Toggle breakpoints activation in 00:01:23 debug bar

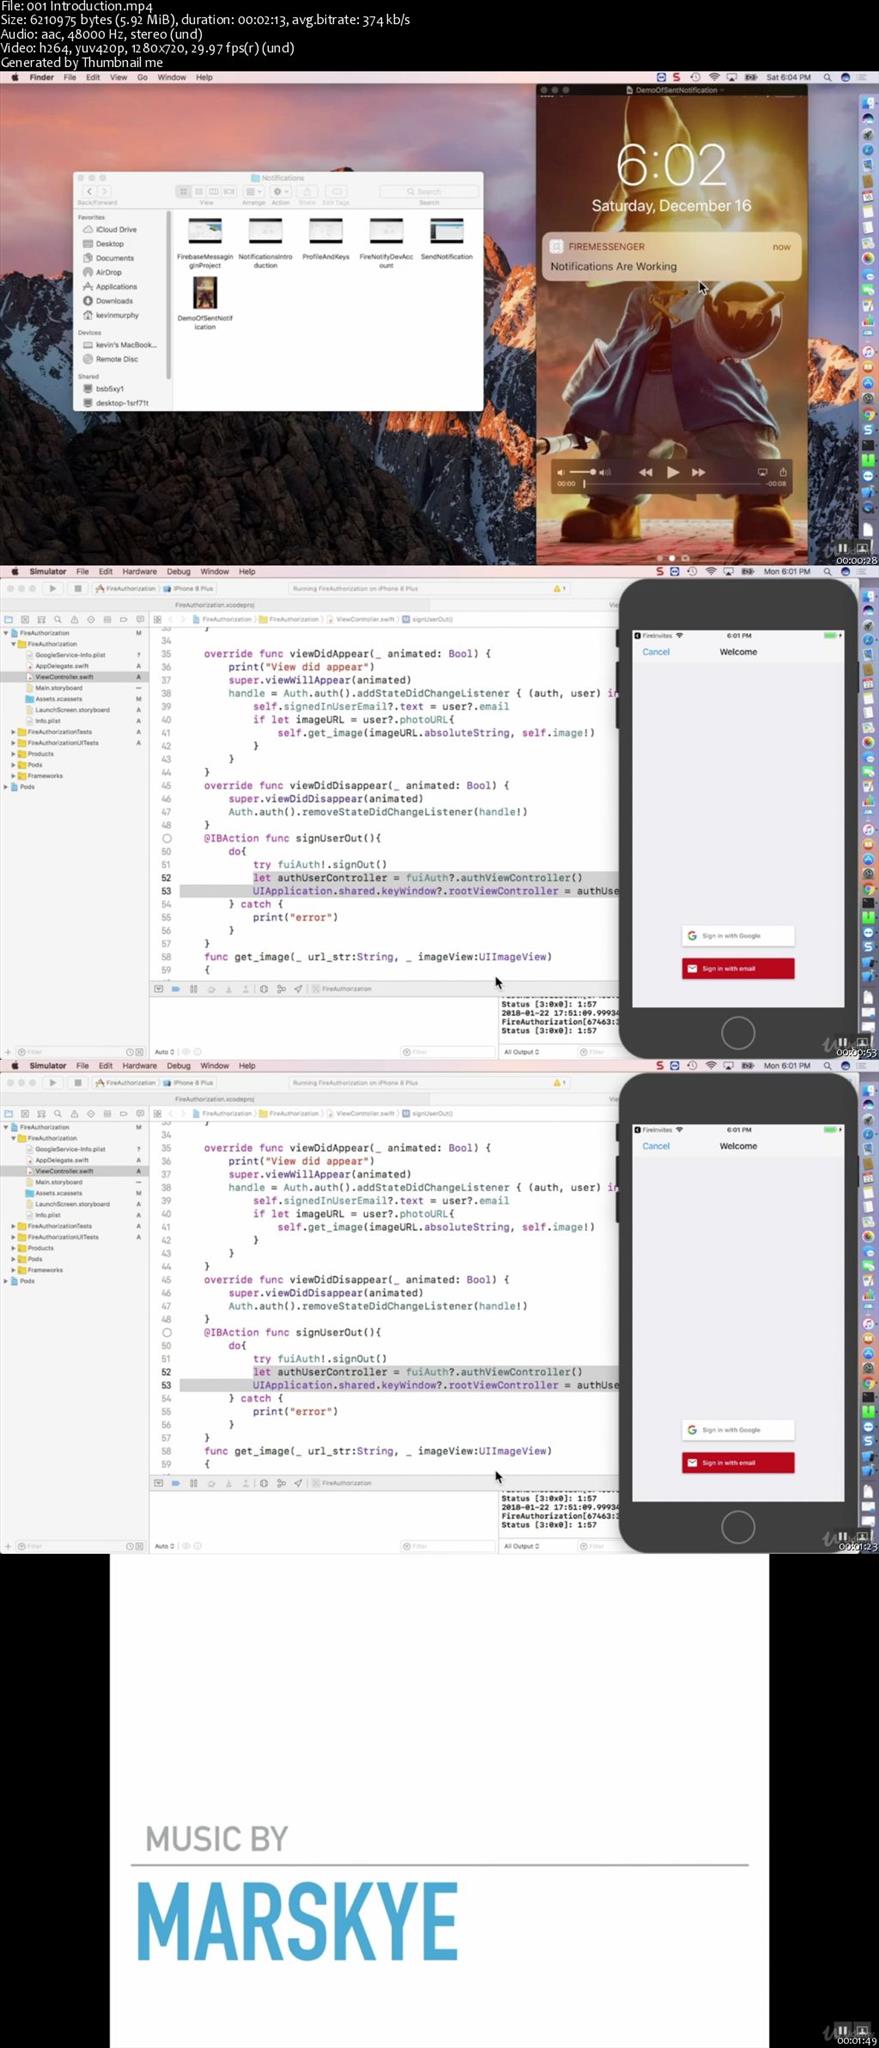pyautogui.click(x=175, y=1483)
